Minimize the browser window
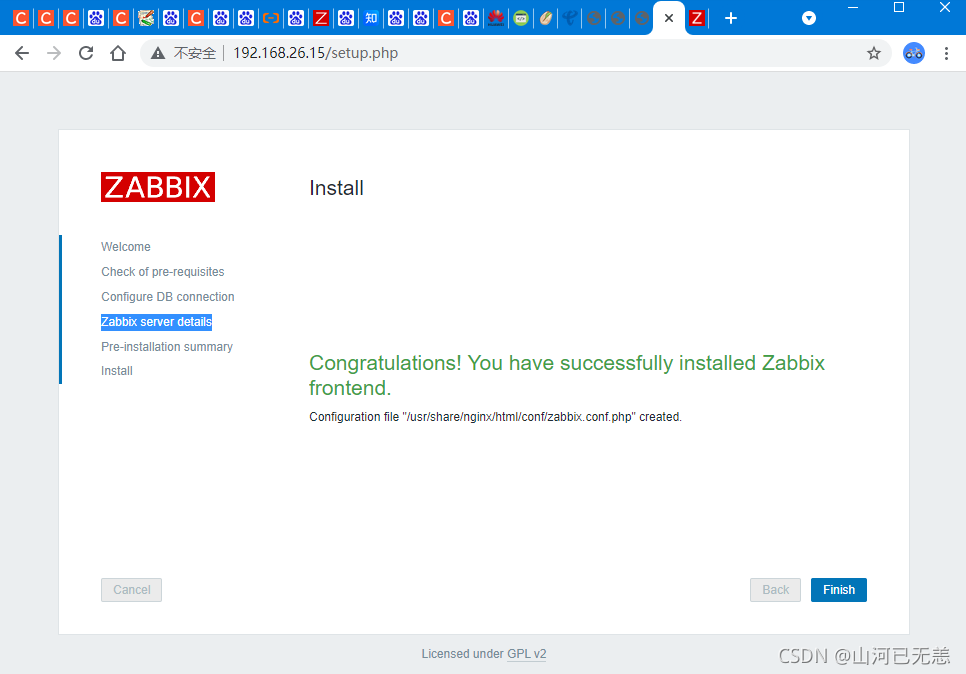Viewport: 966px width, 674px height. pyautogui.click(x=853, y=7)
